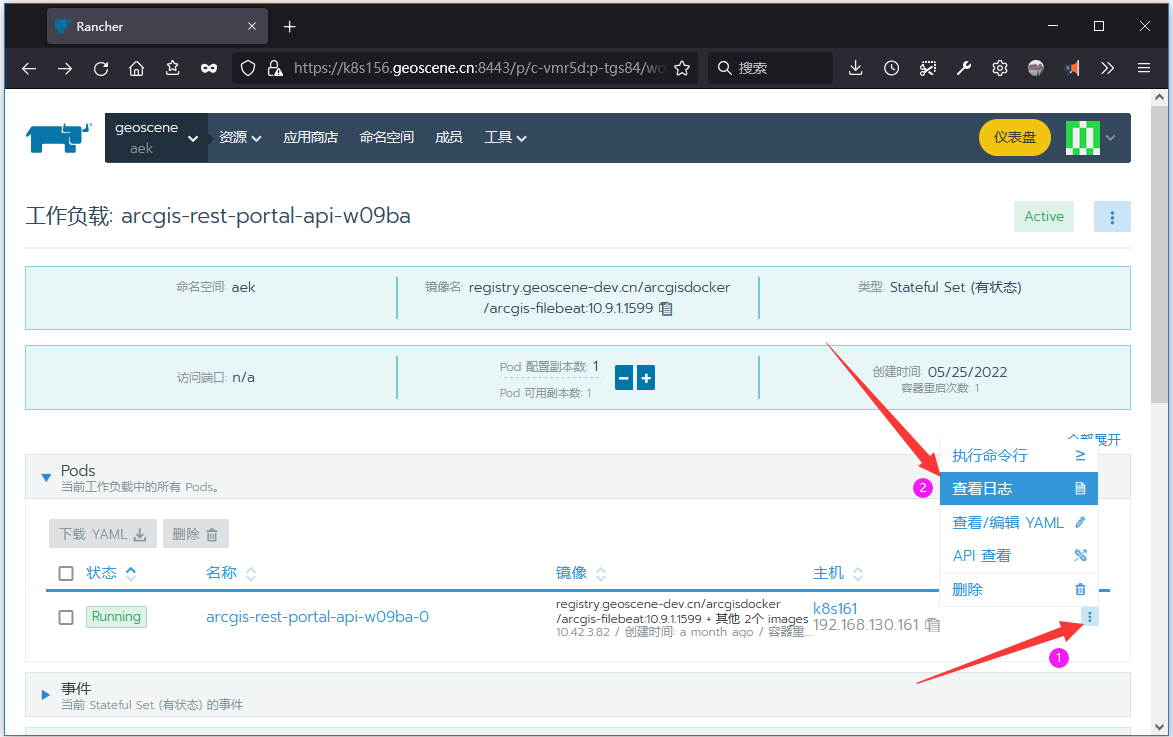The width and height of the screenshot is (1173, 737).
Task: Select checkbox for pod arcgis-rest-portal-api-w09ba-0
Action: tap(66, 617)
